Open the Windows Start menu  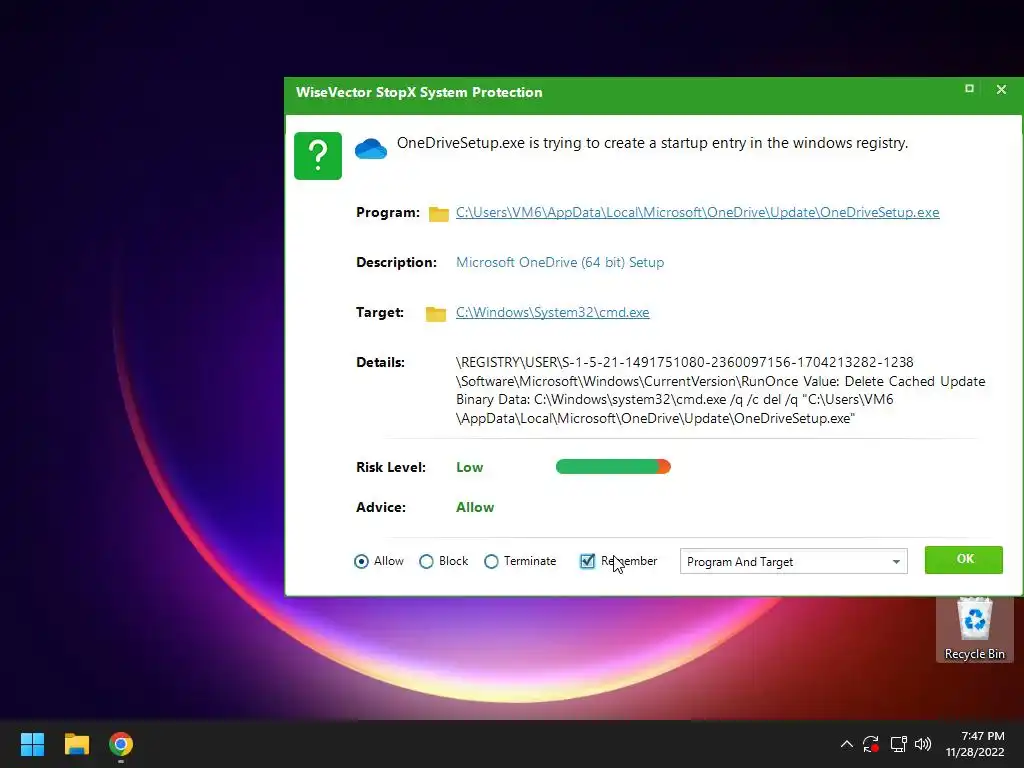[32, 744]
